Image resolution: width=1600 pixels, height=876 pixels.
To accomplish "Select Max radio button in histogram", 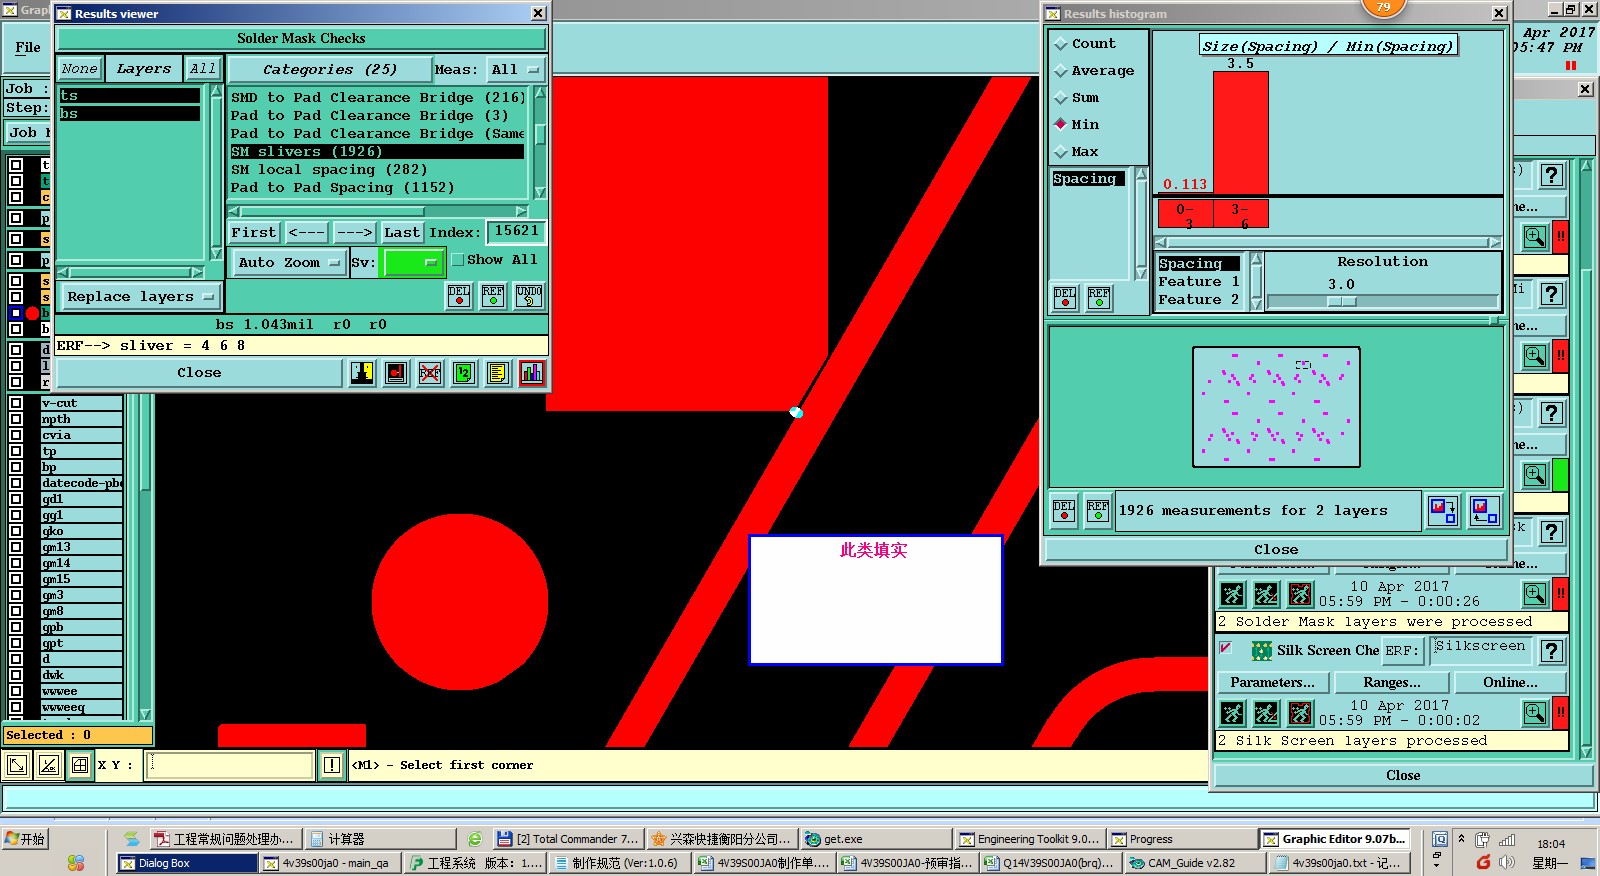I will pyautogui.click(x=1061, y=152).
